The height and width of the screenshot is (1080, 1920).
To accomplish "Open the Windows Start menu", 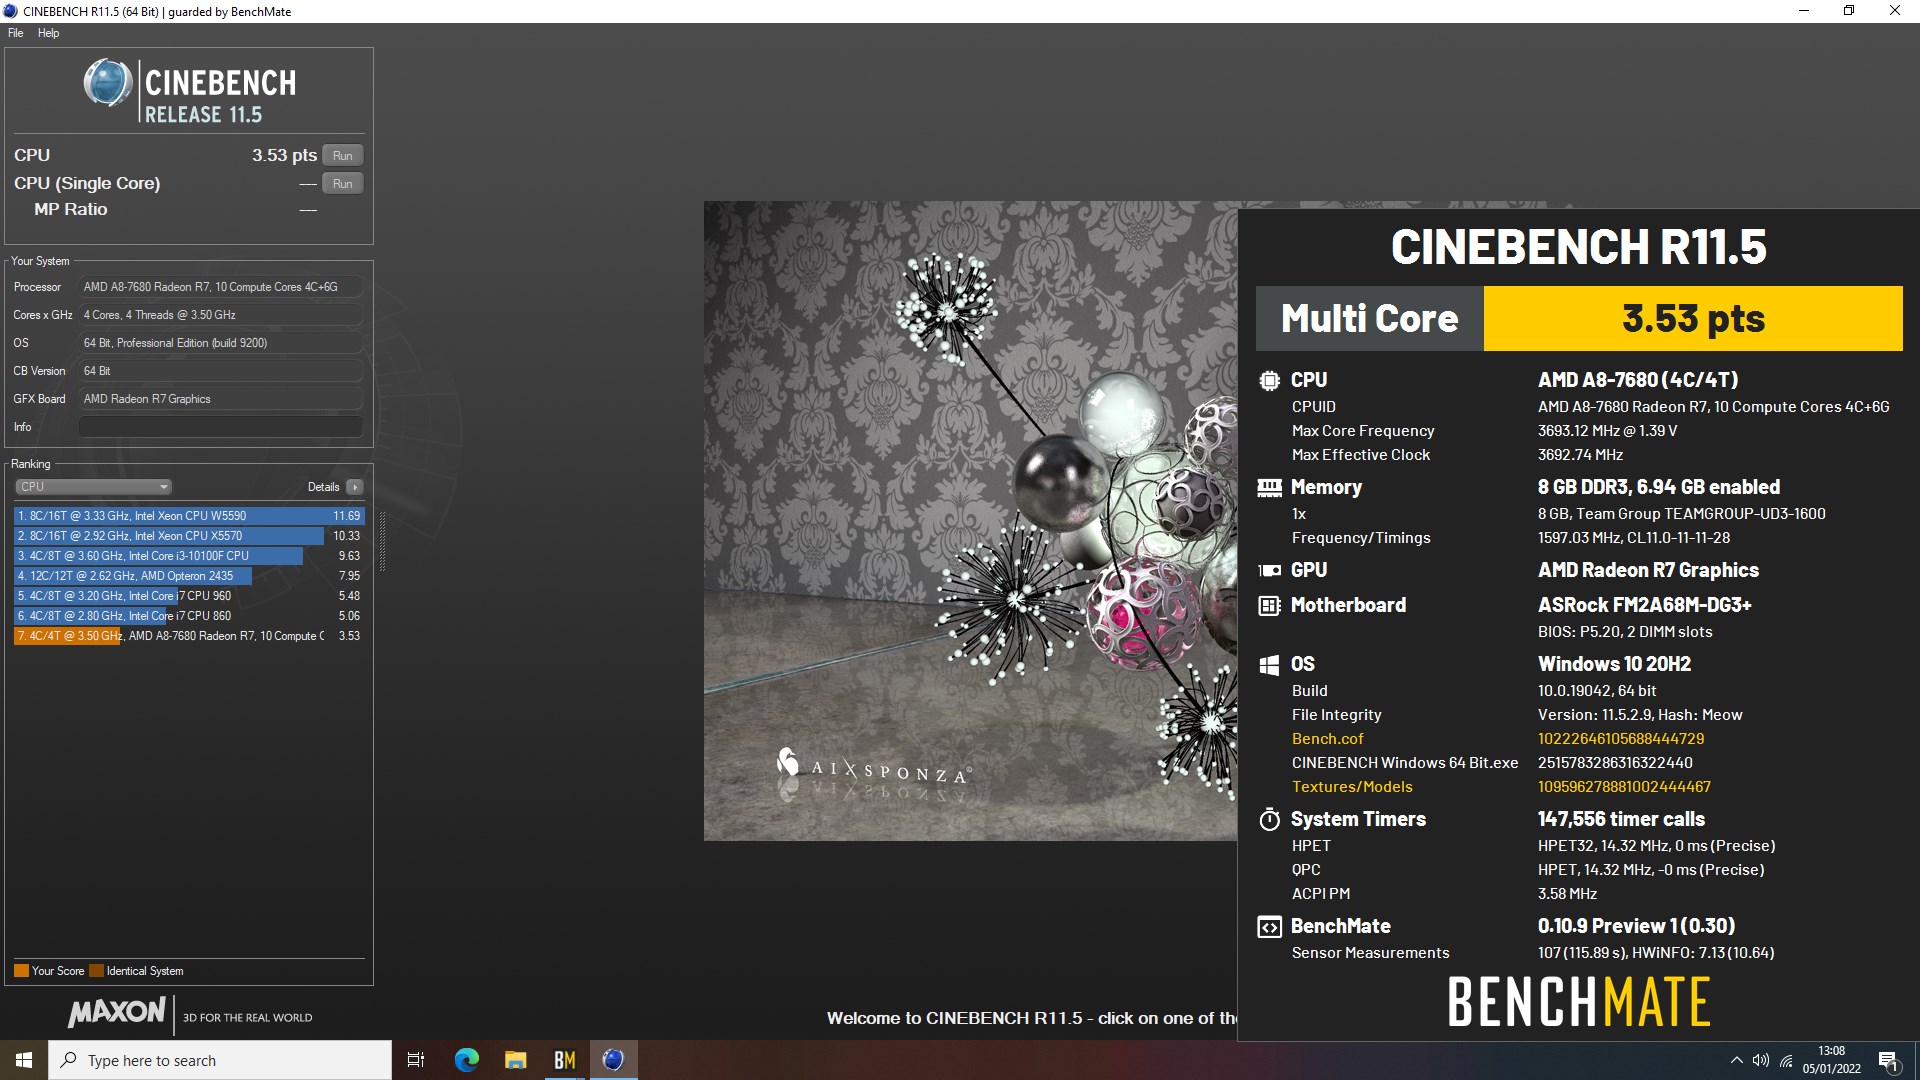I will pos(24,1060).
